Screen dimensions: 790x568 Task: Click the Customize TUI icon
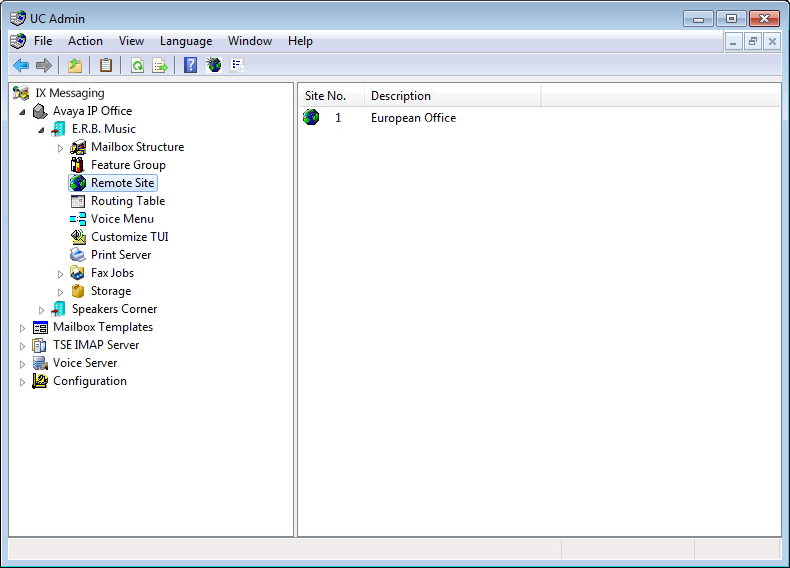pyautogui.click(x=78, y=237)
